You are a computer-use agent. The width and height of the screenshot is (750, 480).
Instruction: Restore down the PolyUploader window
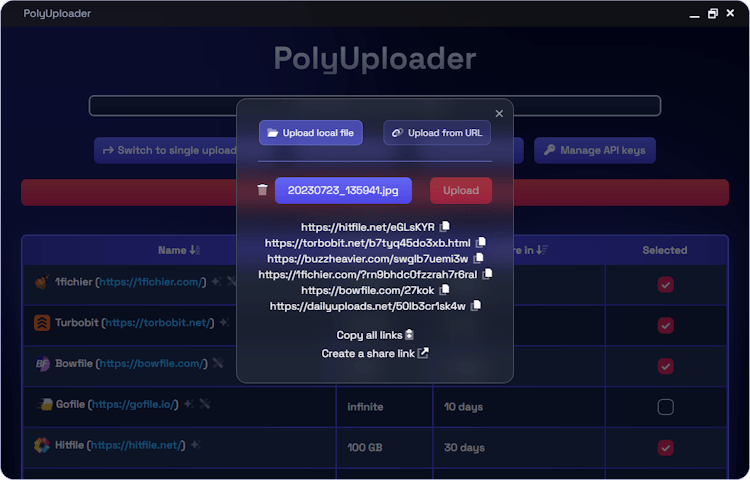pos(713,13)
